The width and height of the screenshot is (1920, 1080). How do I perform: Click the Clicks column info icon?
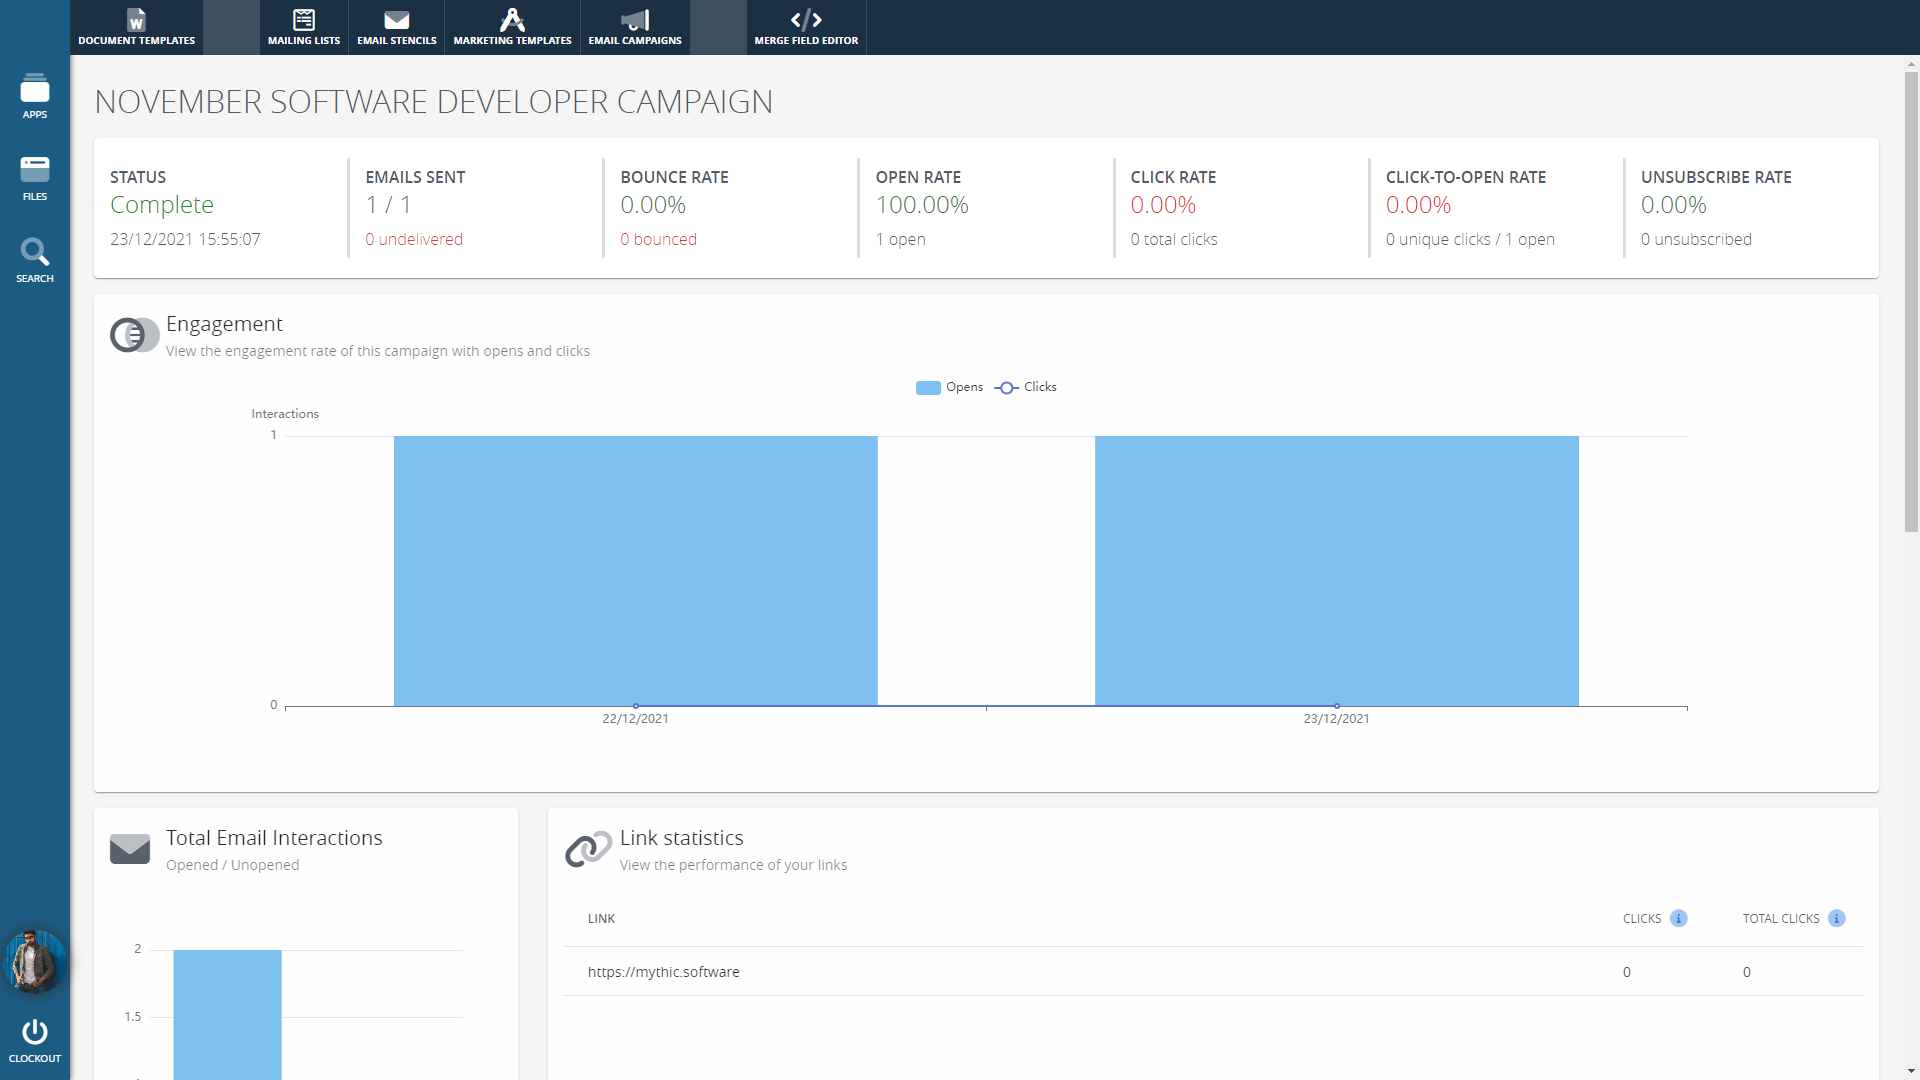[x=1679, y=918]
